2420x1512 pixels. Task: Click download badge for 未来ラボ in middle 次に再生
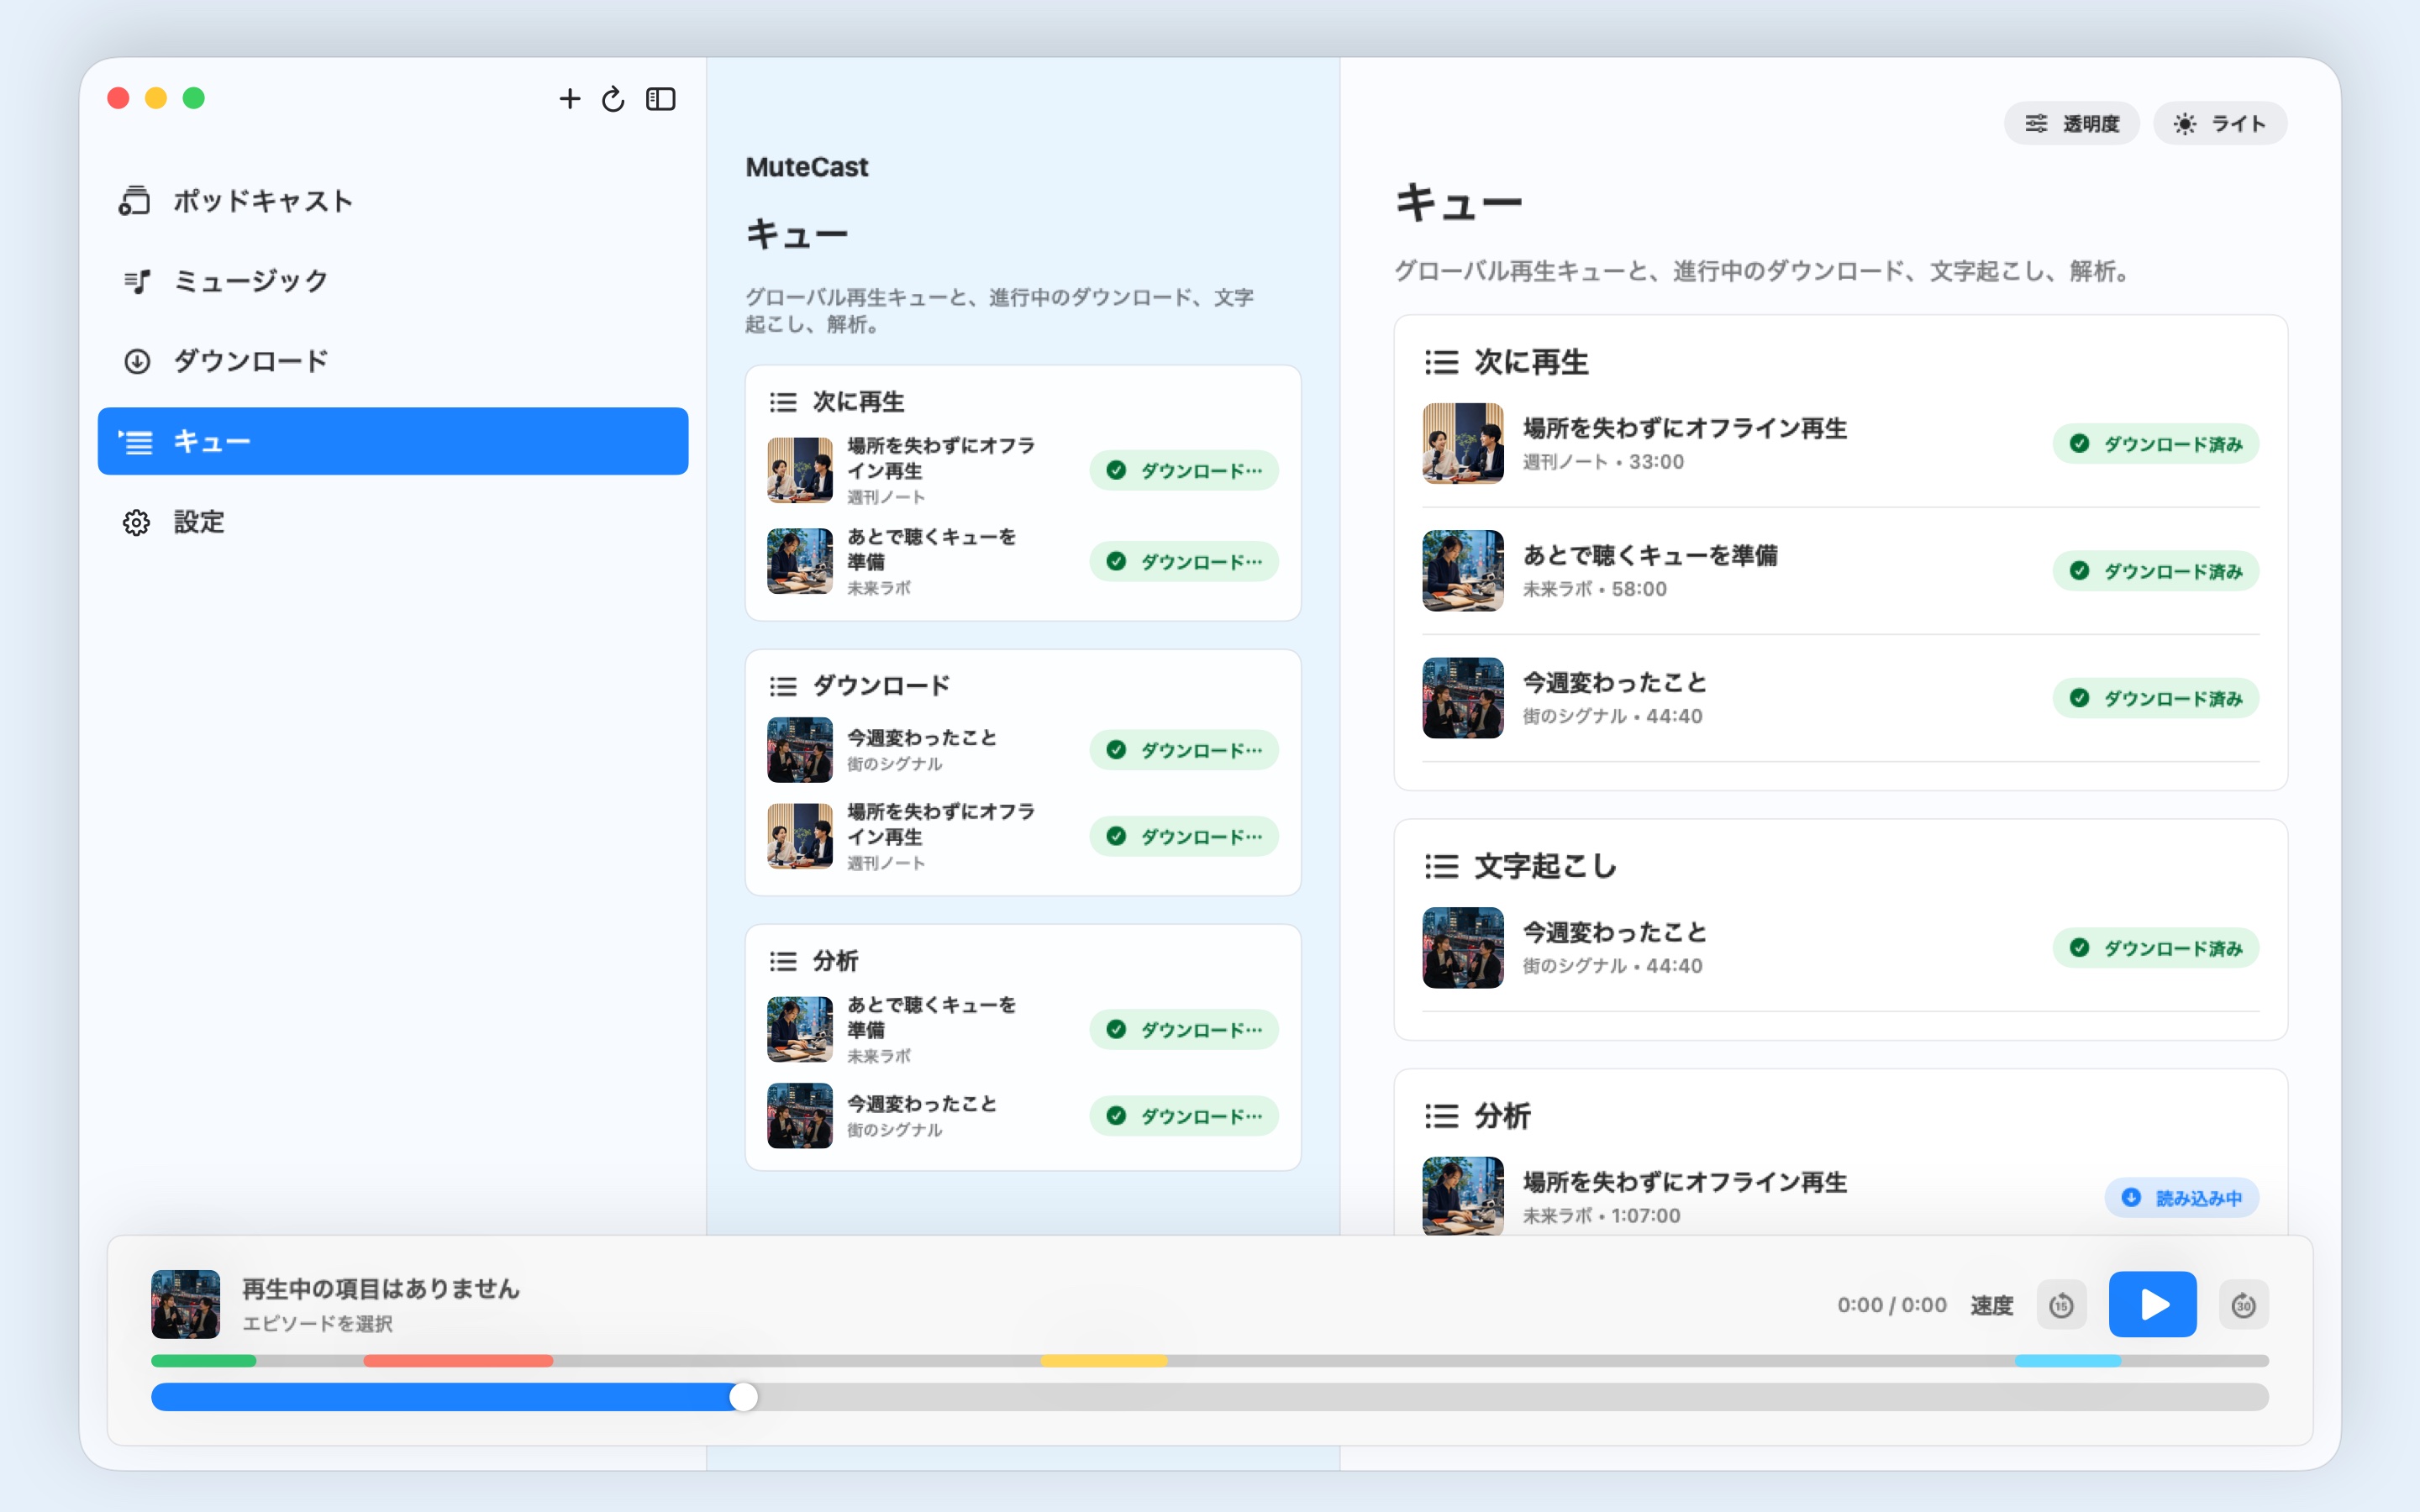click(x=1183, y=561)
